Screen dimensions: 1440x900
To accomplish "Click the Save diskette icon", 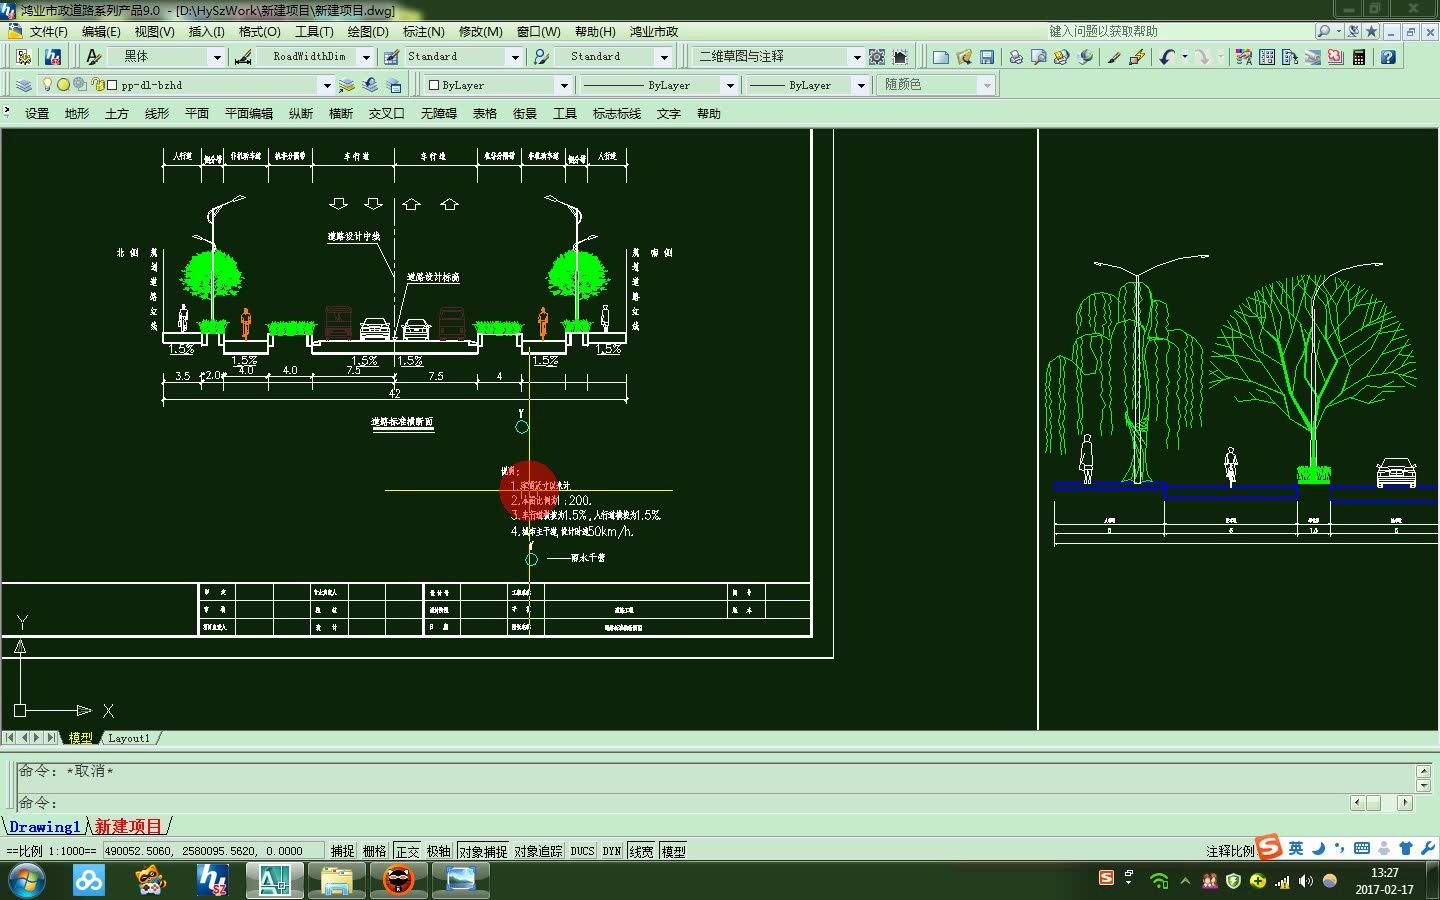I will [987, 57].
